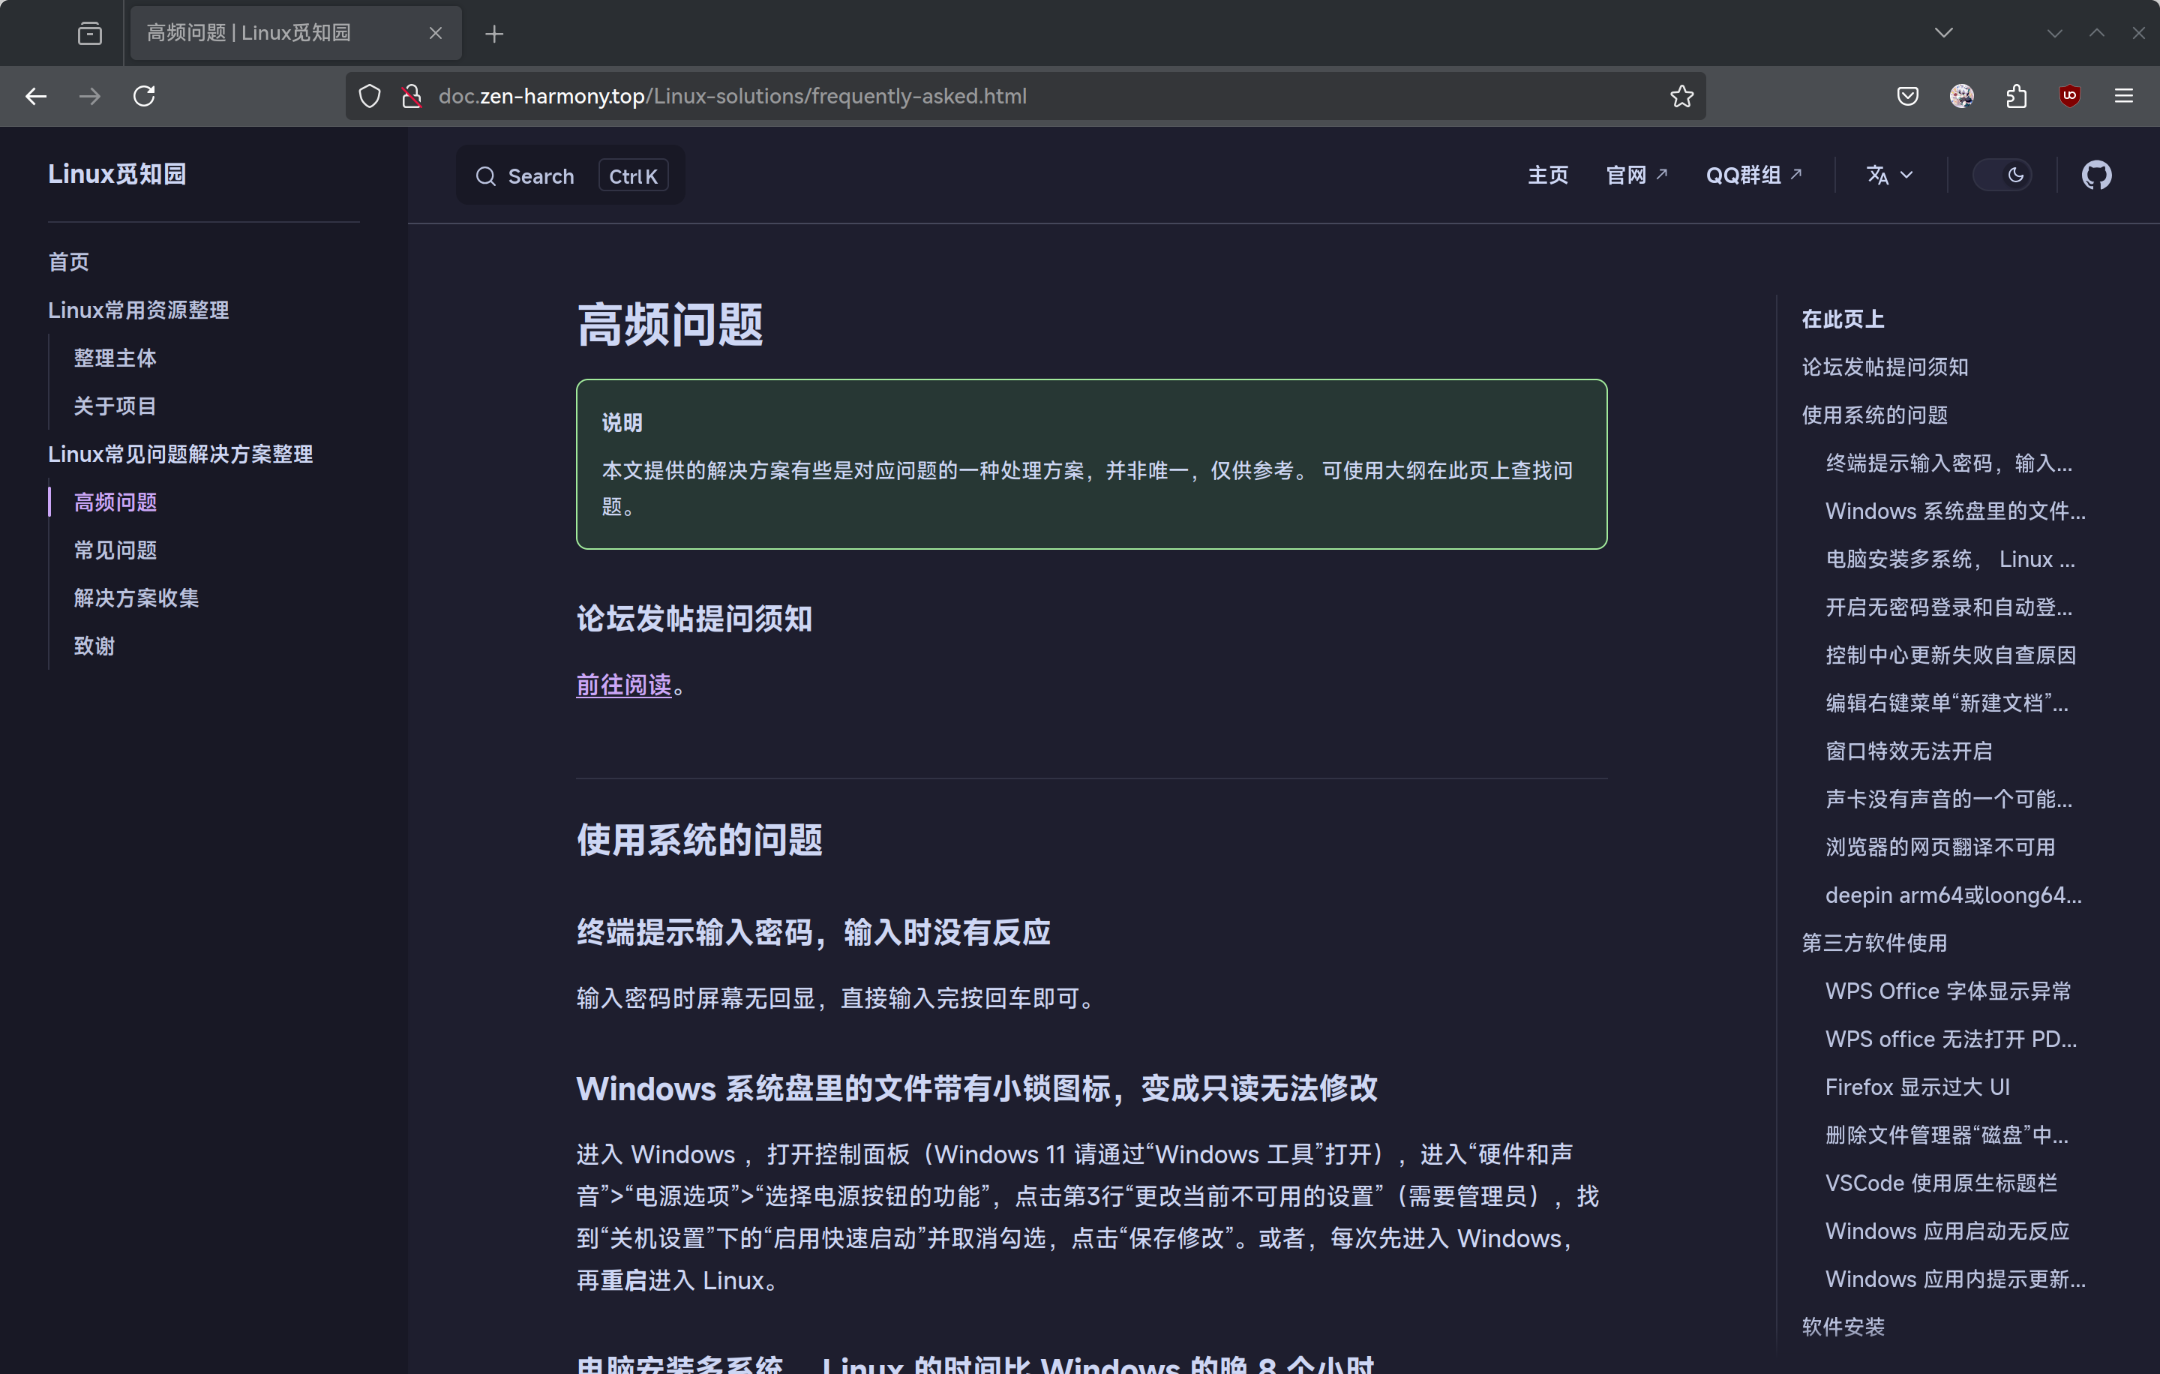The height and width of the screenshot is (1374, 2160).
Task: Open the uBlock Origin extension
Action: coord(2068,96)
